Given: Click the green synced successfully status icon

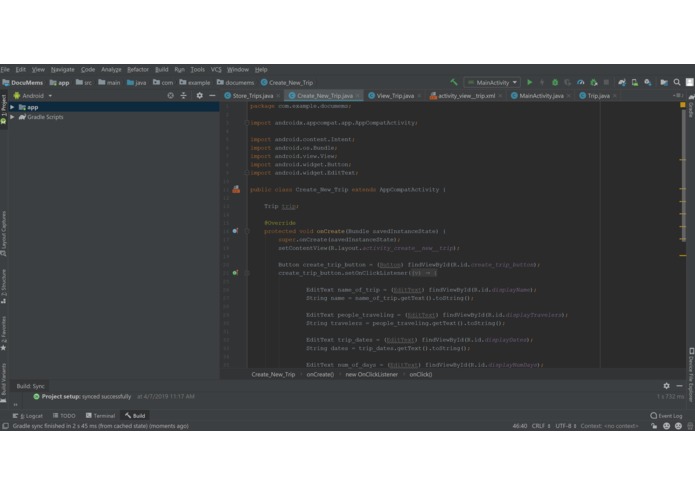Looking at the screenshot, I should [36, 397].
